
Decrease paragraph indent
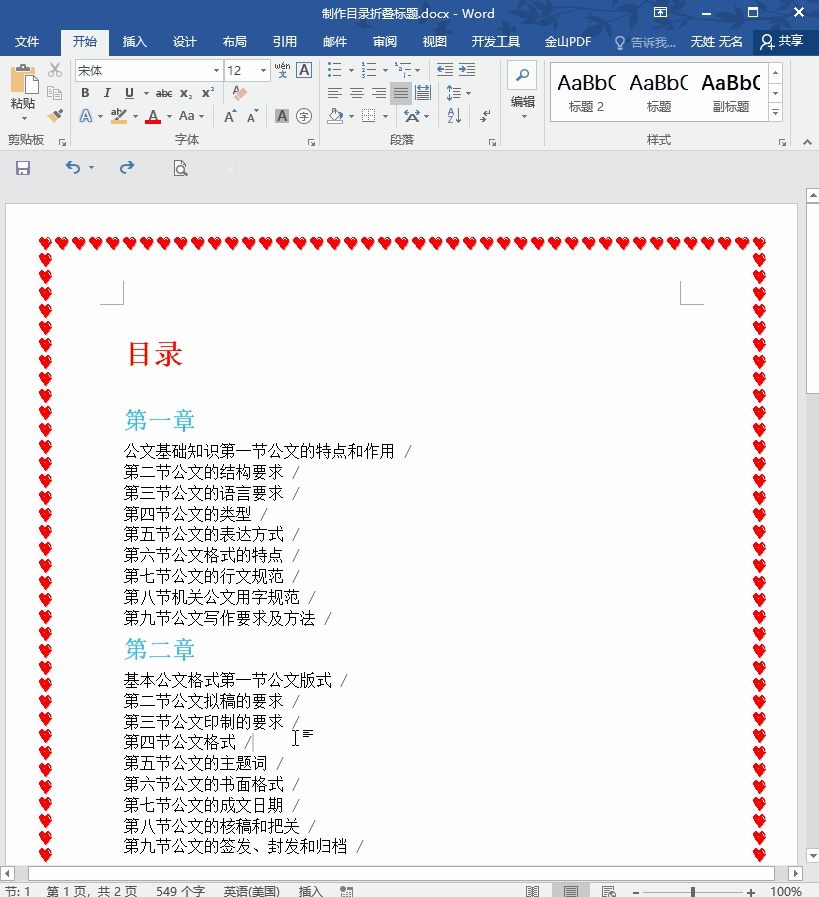pyautogui.click(x=445, y=70)
